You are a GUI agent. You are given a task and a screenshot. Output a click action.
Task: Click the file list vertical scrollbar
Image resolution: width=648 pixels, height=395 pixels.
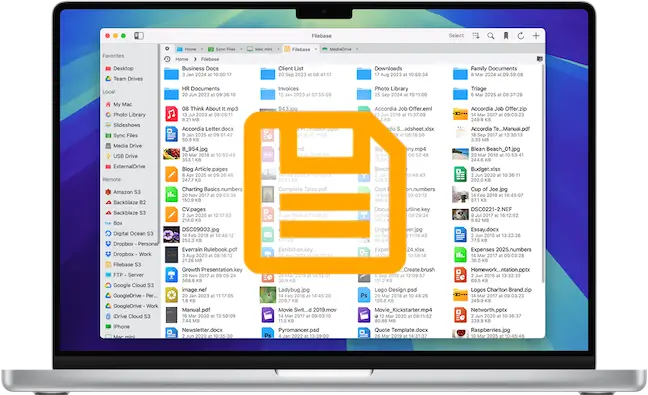[x=543, y=174]
